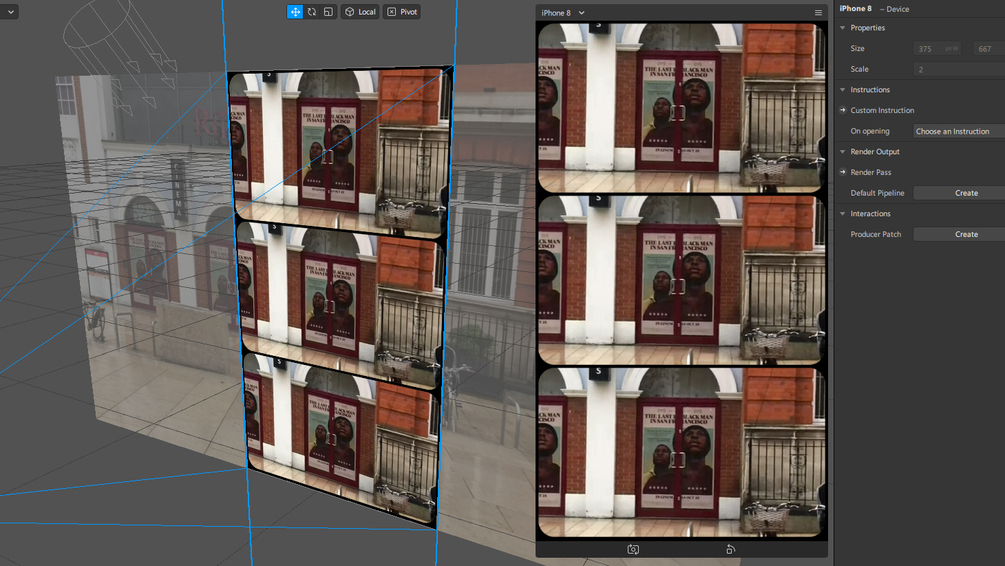1005x566 pixels.
Task: Open the simulator hamburger menu
Action: pos(818,13)
